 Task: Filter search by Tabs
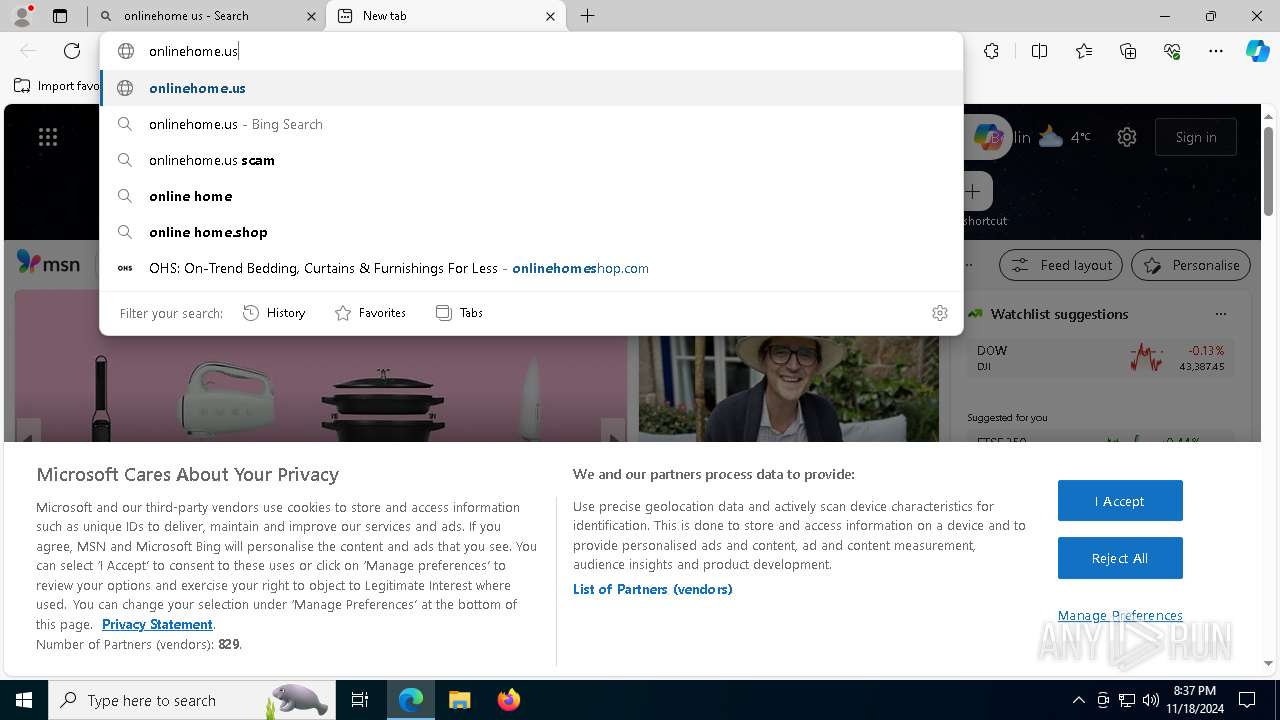(459, 313)
